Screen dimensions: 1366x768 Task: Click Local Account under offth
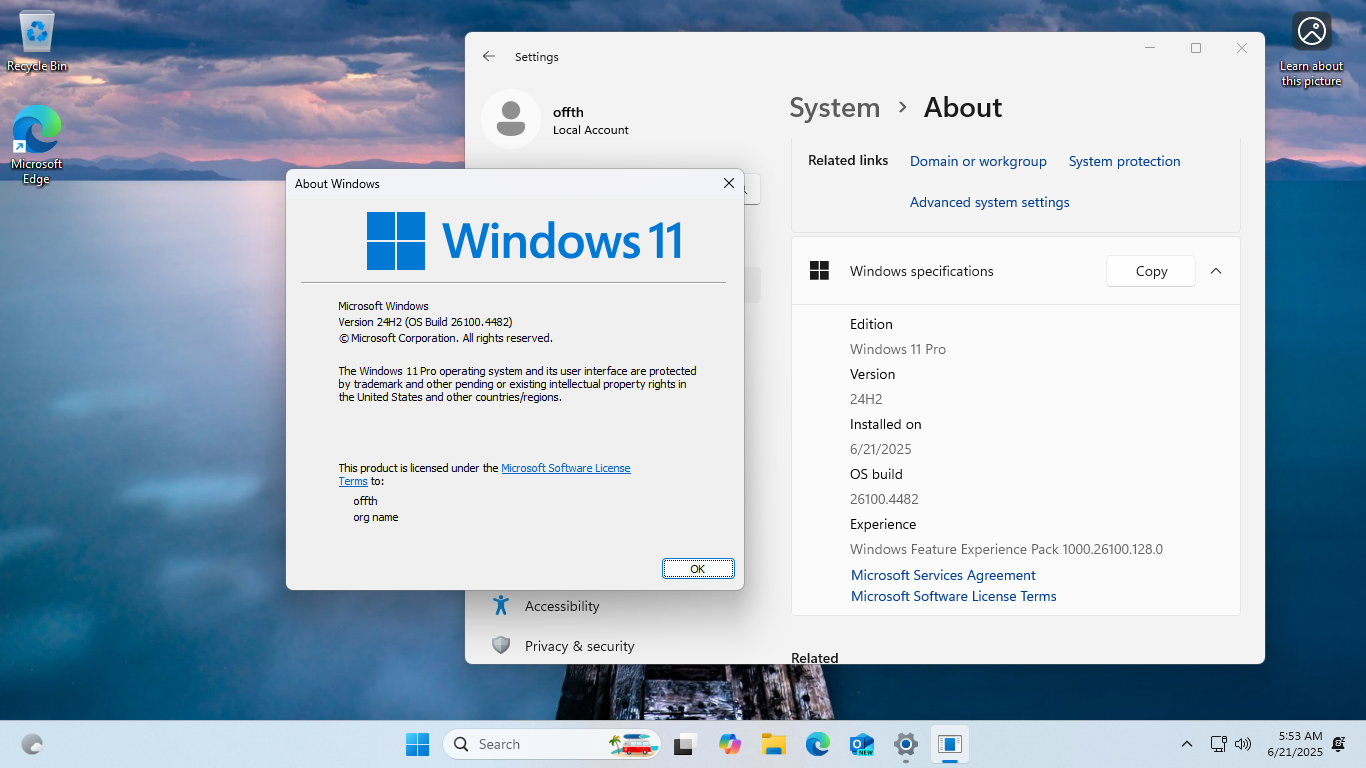point(591,130)
